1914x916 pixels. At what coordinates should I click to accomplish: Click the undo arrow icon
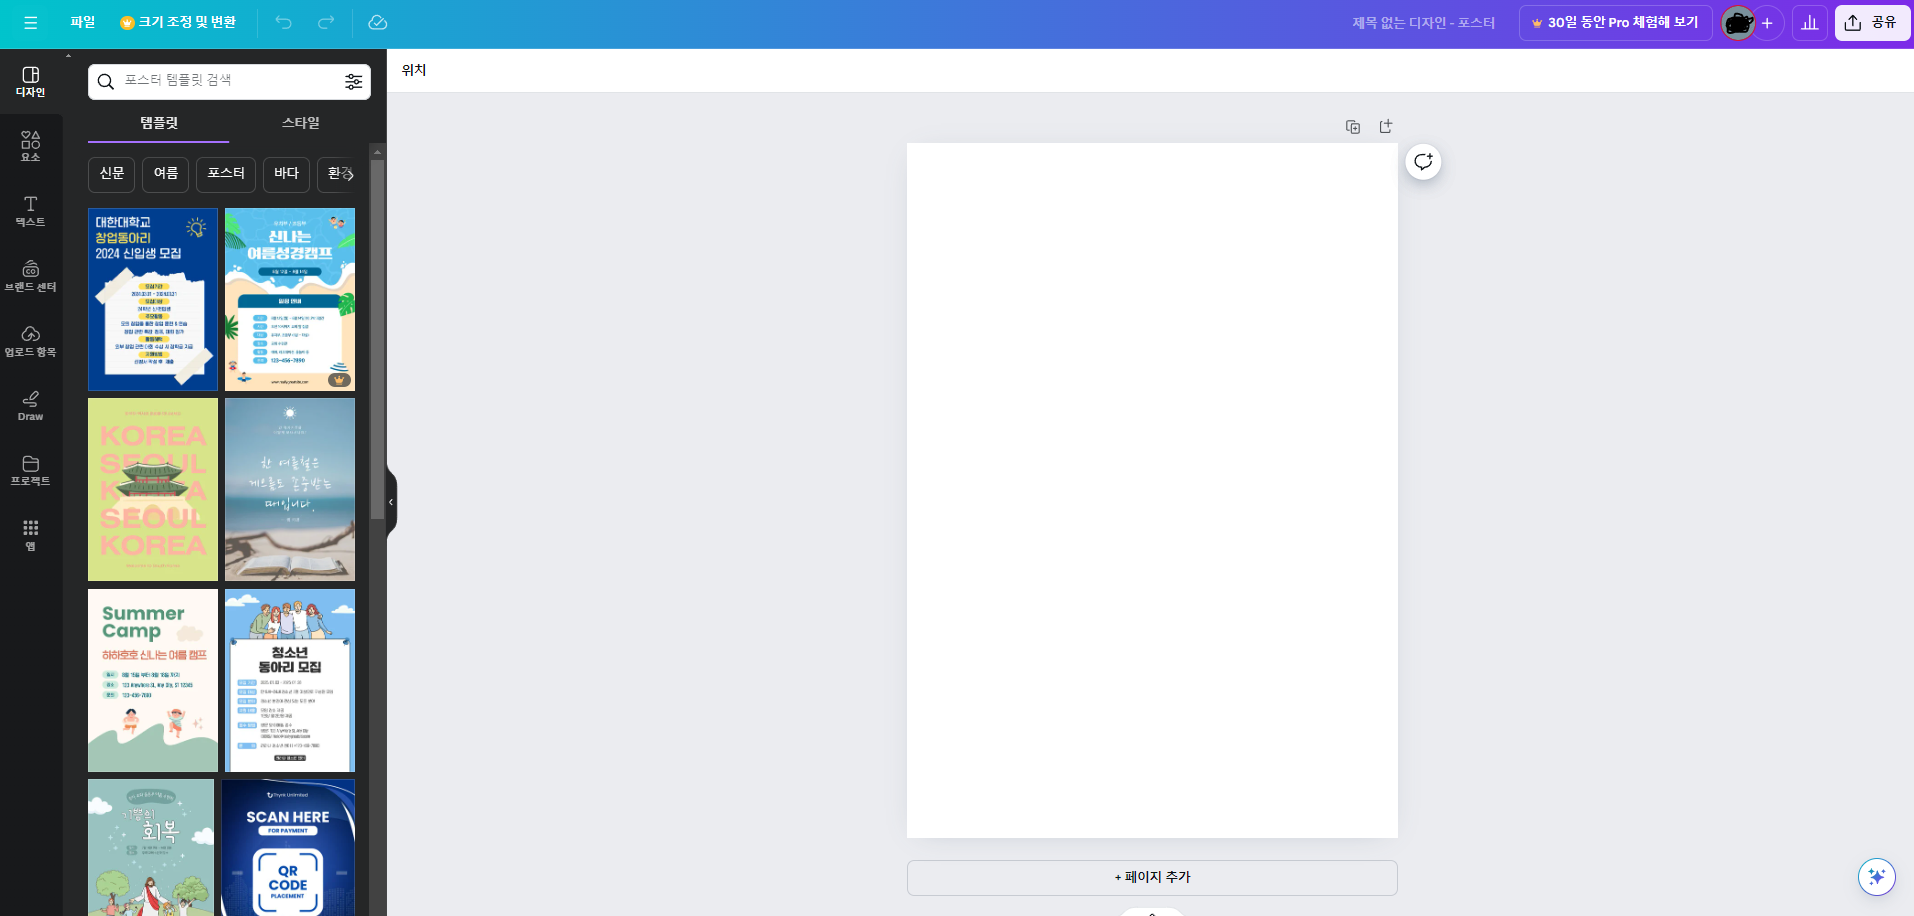pos(284,23)
